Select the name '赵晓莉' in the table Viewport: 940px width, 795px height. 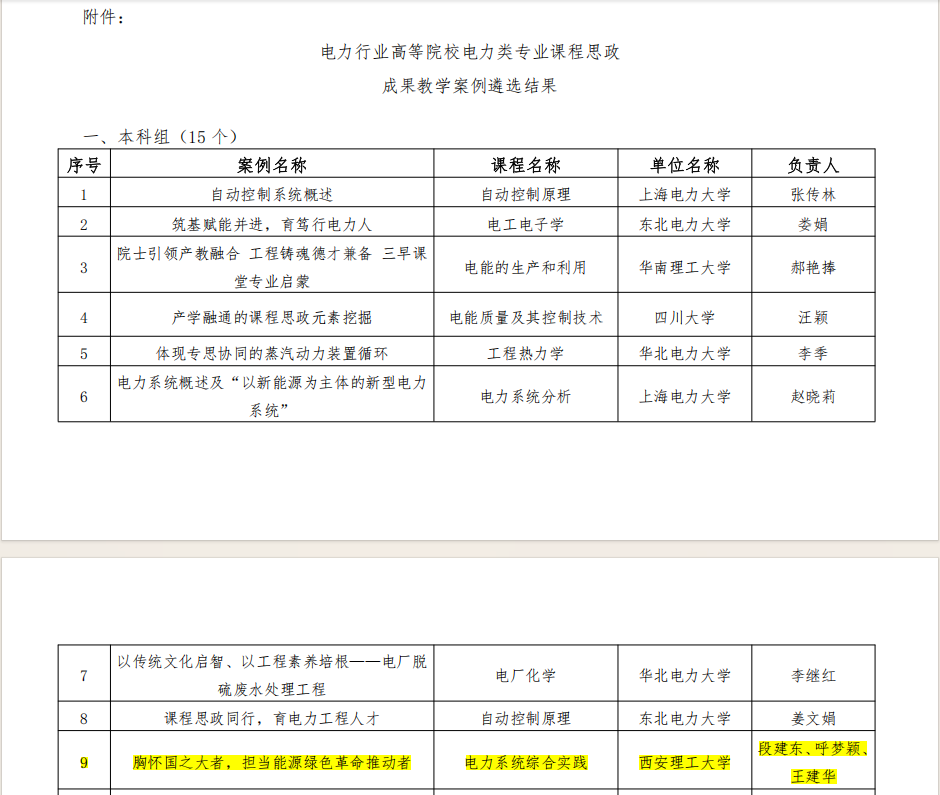click(x=813, y=397)
